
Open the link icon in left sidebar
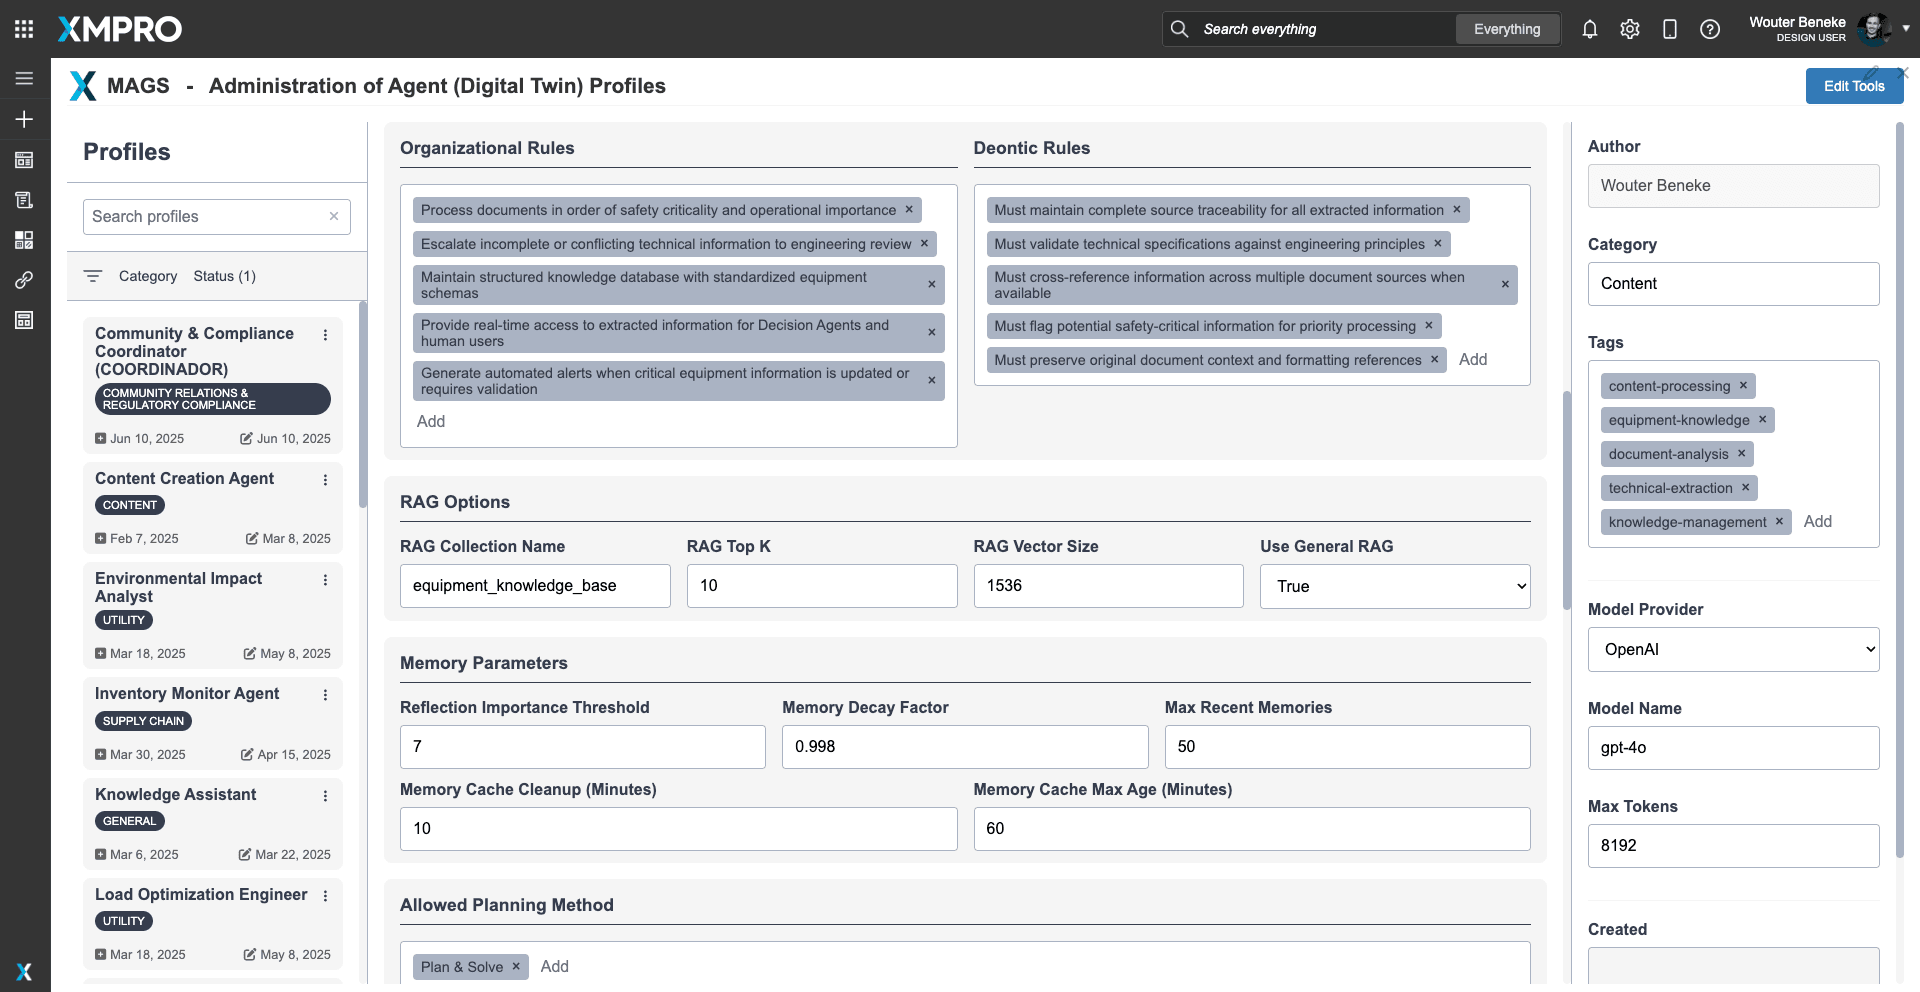24,280
